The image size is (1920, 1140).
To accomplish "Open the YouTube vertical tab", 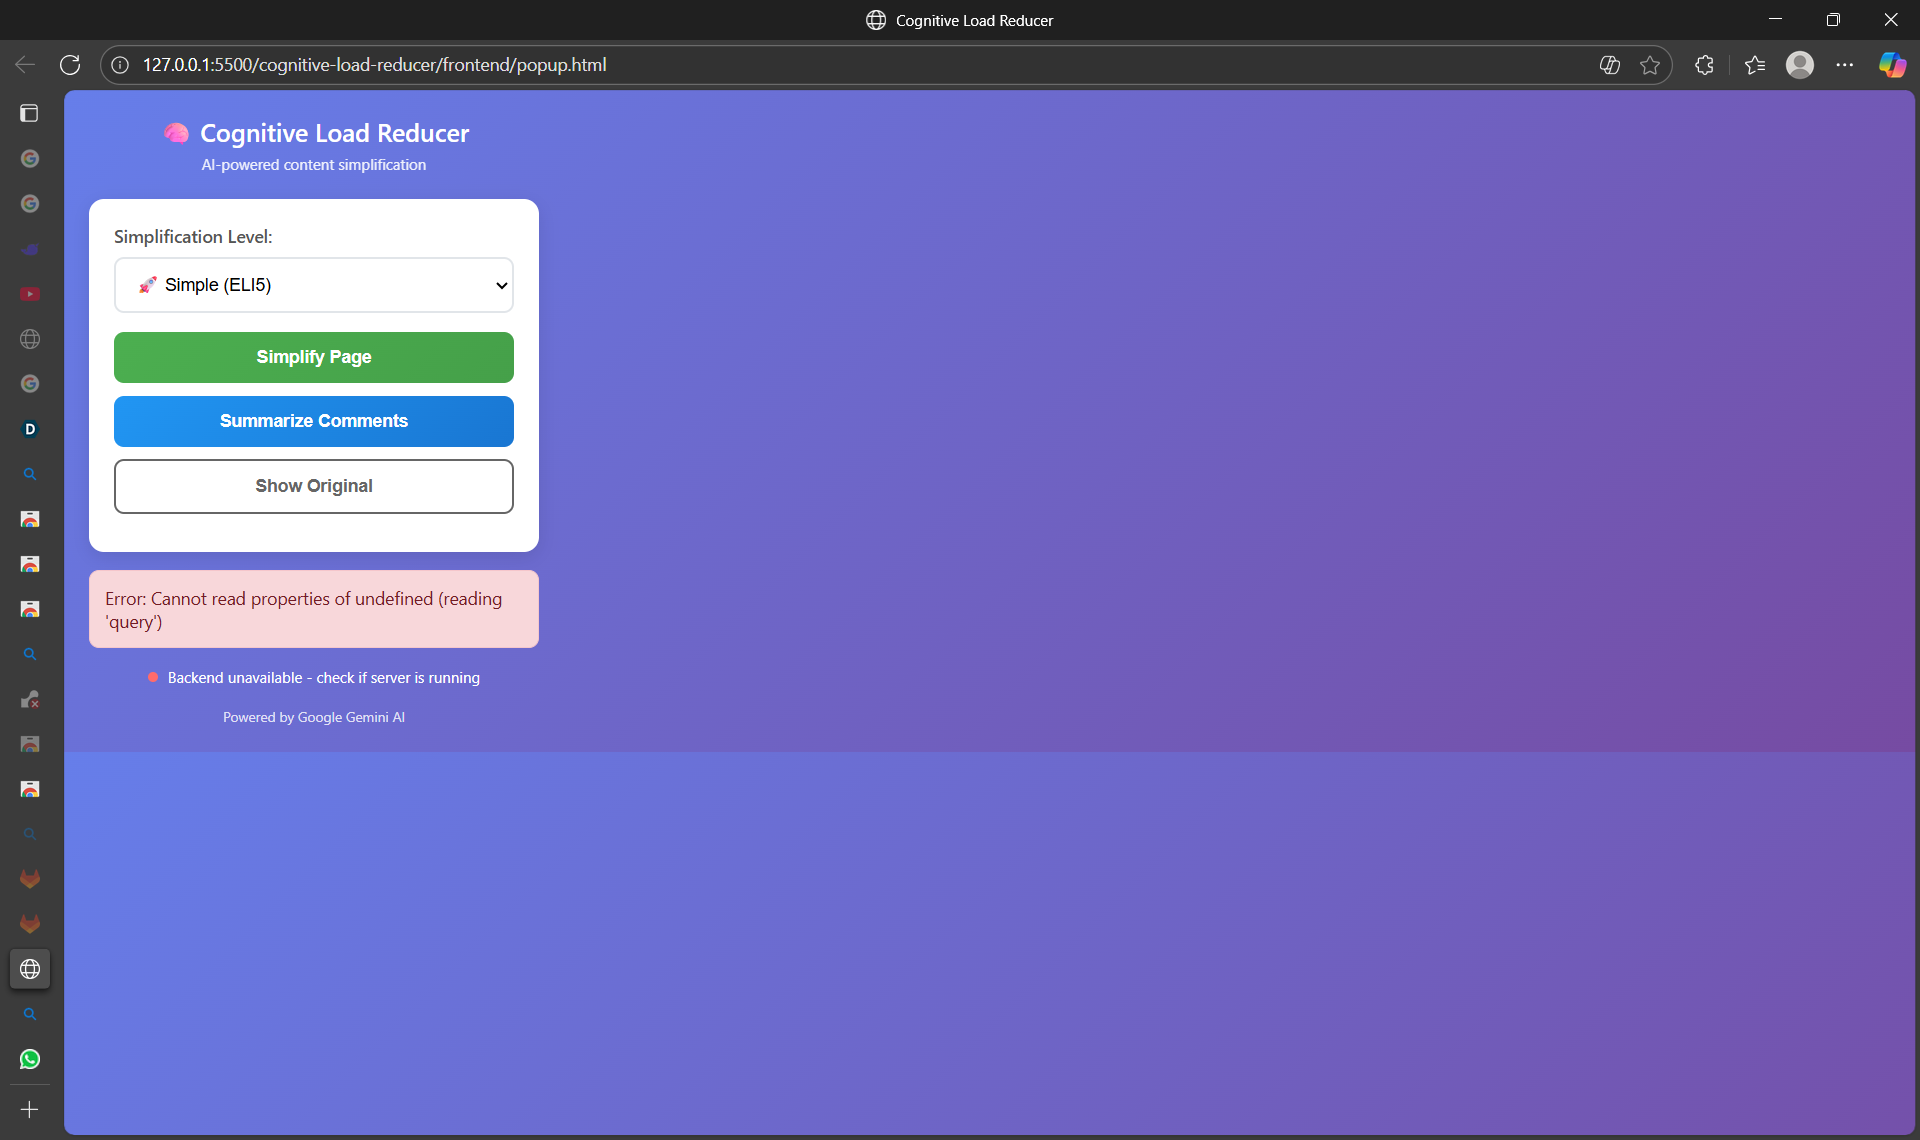I will tap(30, 294).
